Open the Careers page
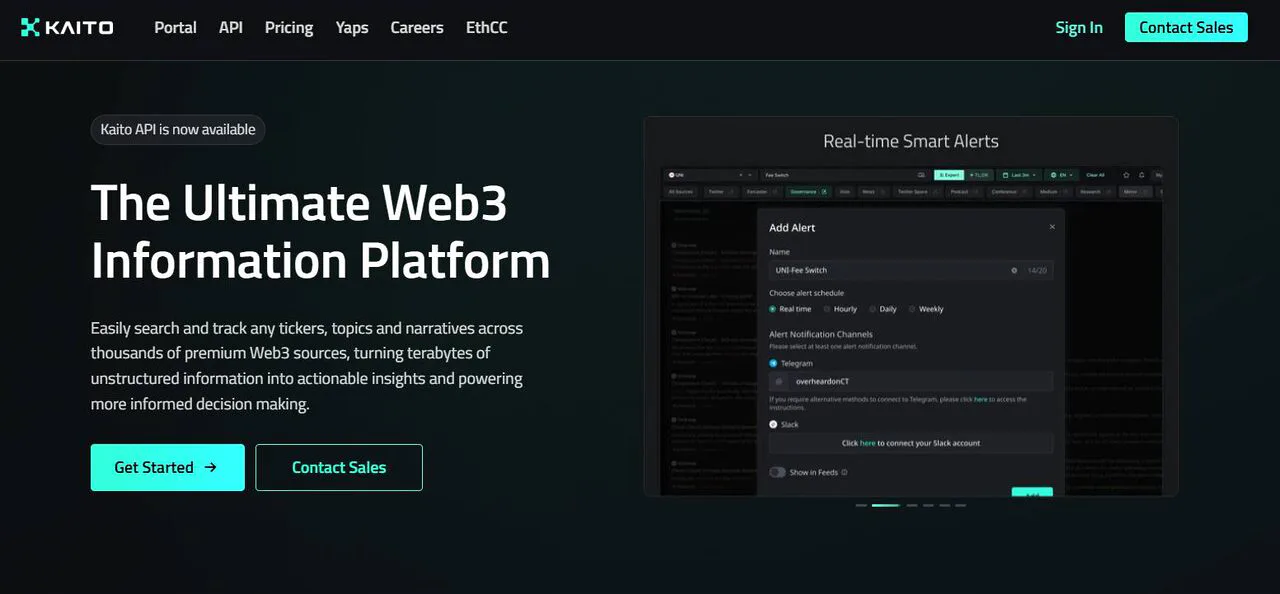1280x594 pixels. pyautogui.click(x=417, y=27)
